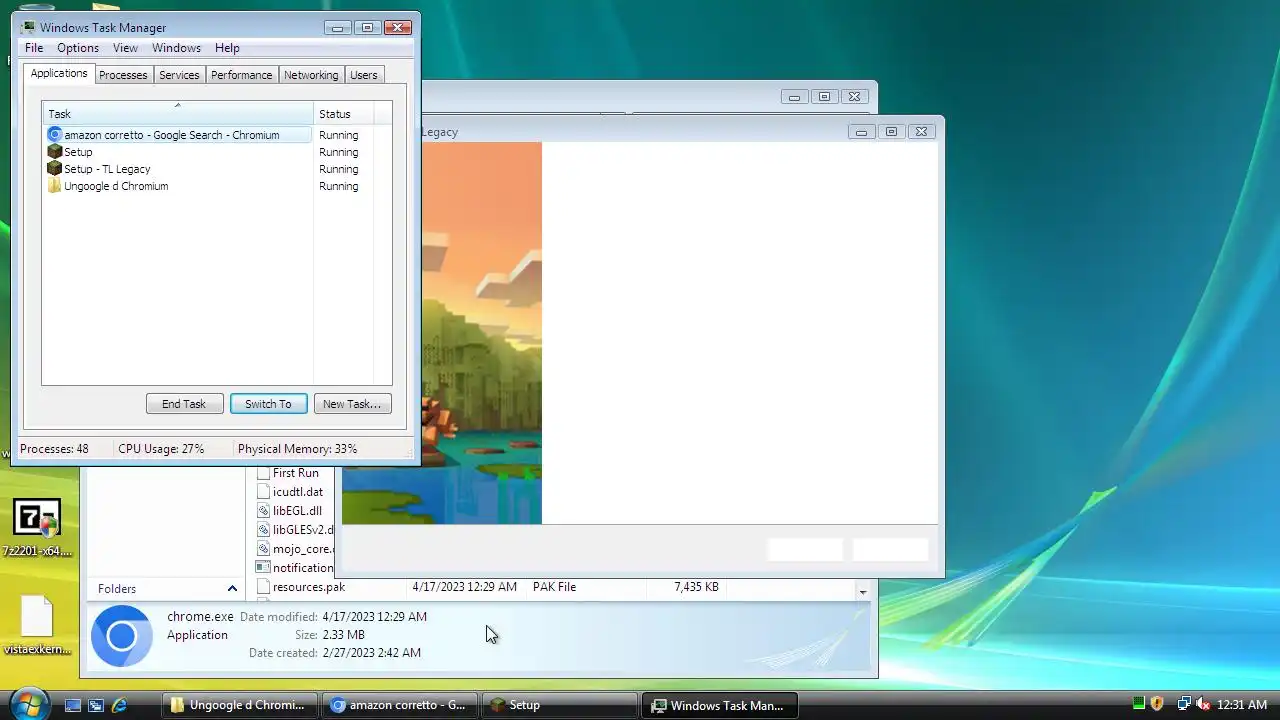This screenshot has width=1280, height=720.
Task: Switch to the Networking tab
Action: coord(311,75)
